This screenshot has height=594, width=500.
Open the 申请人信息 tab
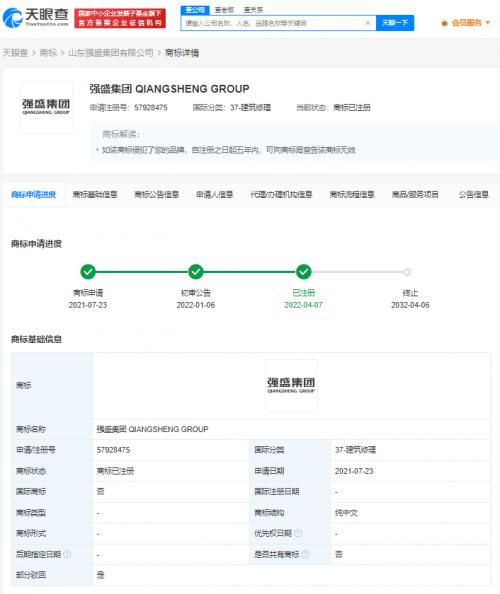coord(214,194)
